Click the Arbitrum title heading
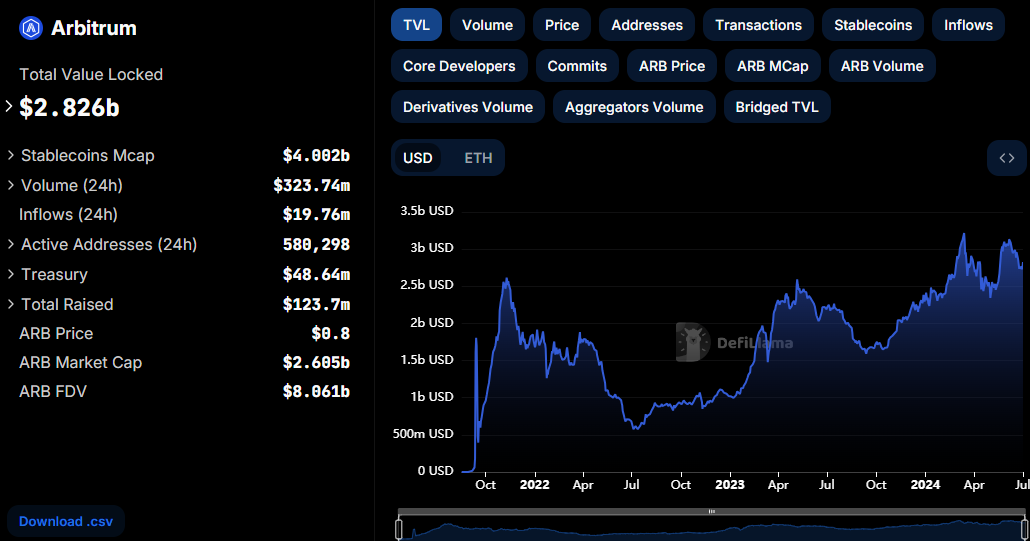 (x=94, y=28)
